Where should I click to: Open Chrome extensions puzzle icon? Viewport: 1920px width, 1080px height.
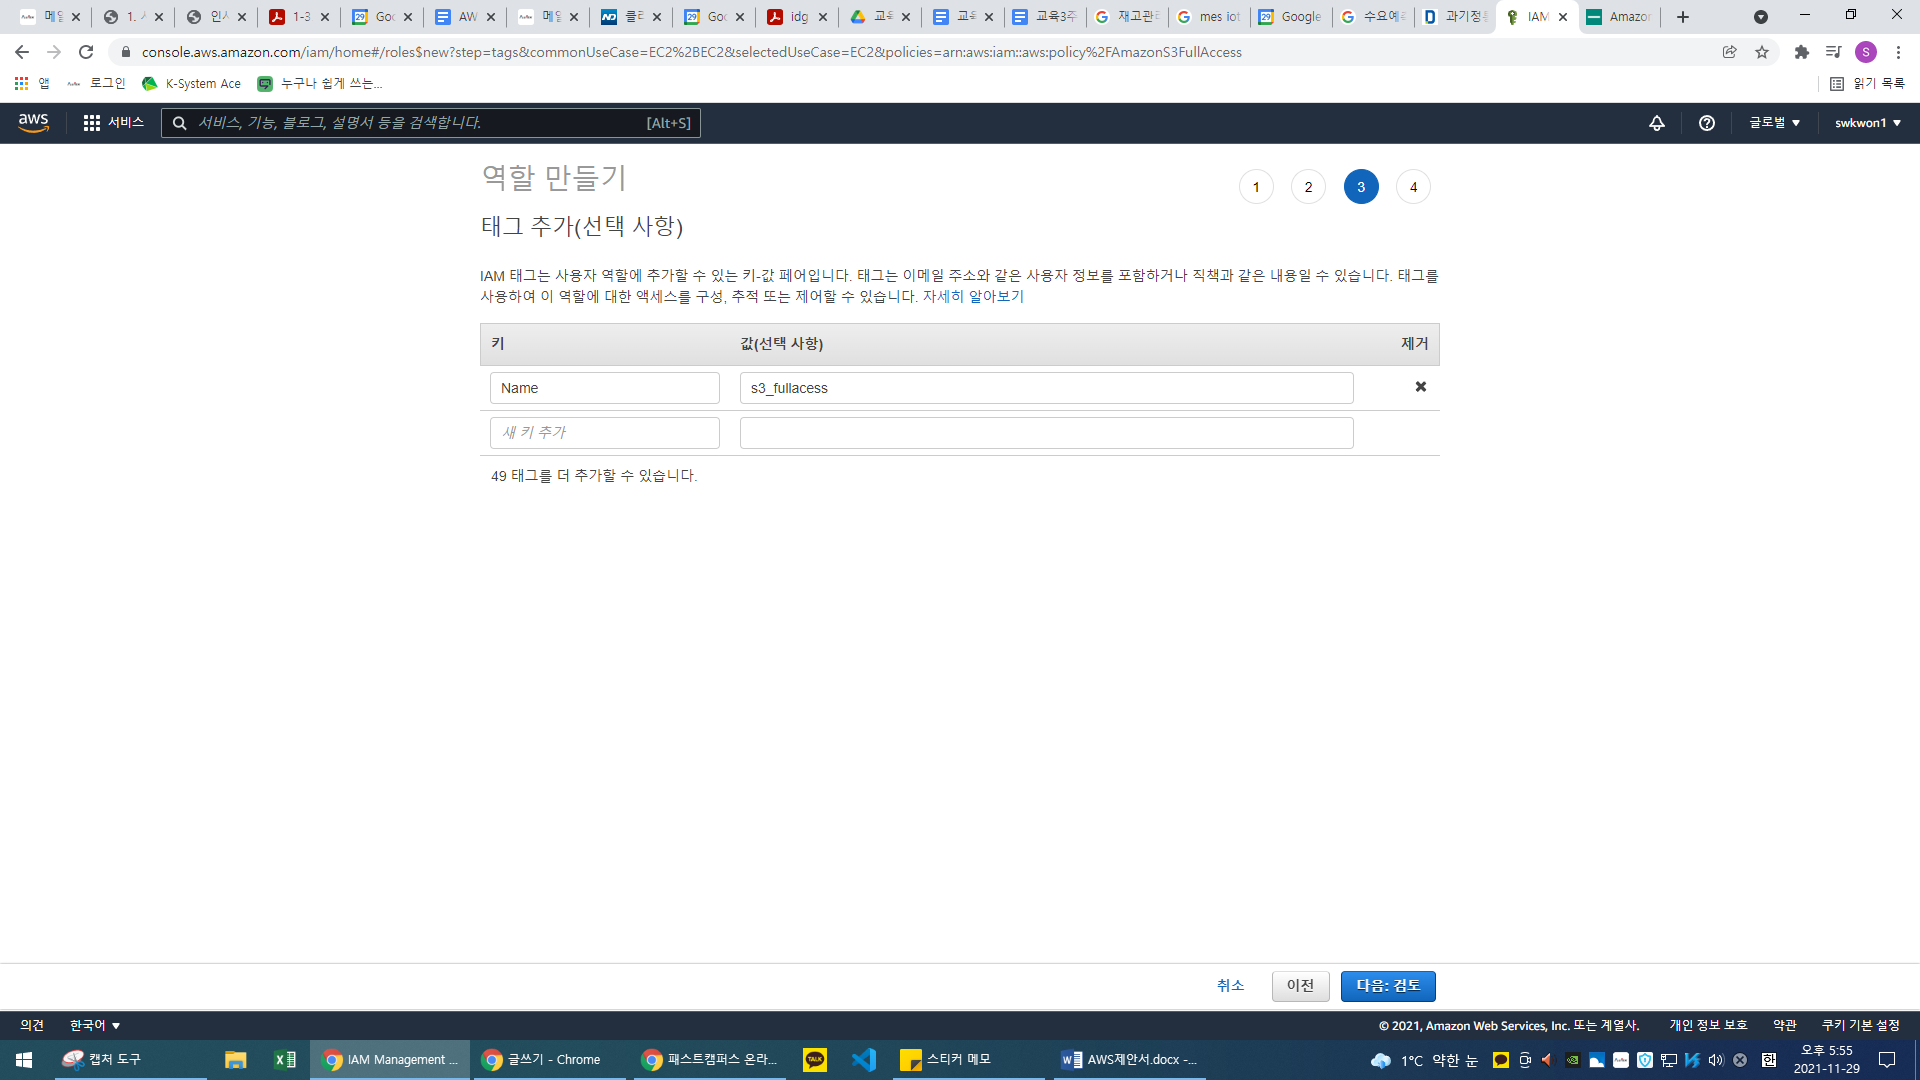1802,52
